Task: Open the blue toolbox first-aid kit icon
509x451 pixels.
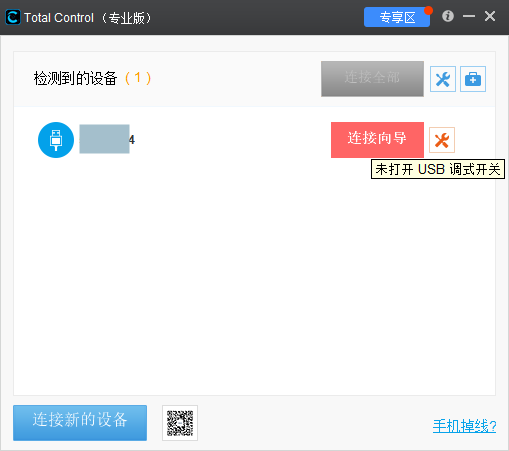Action: point(473,79)
